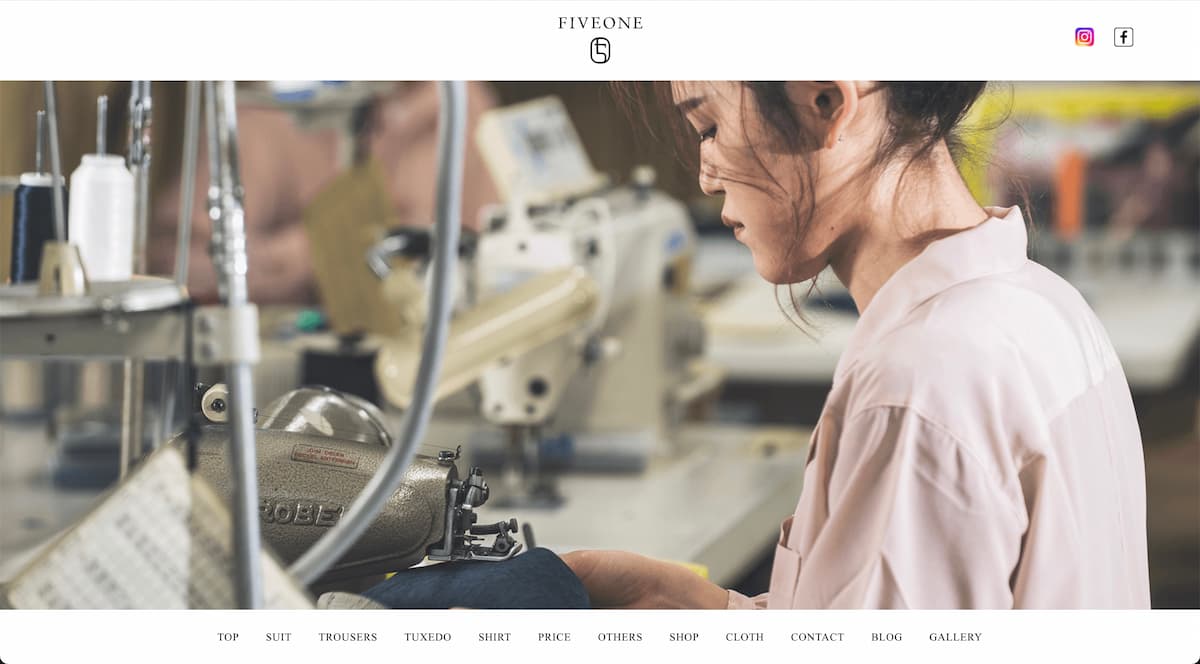
Task: Click the FIVEONE emblem logo icon
Action: click(600, 51)
